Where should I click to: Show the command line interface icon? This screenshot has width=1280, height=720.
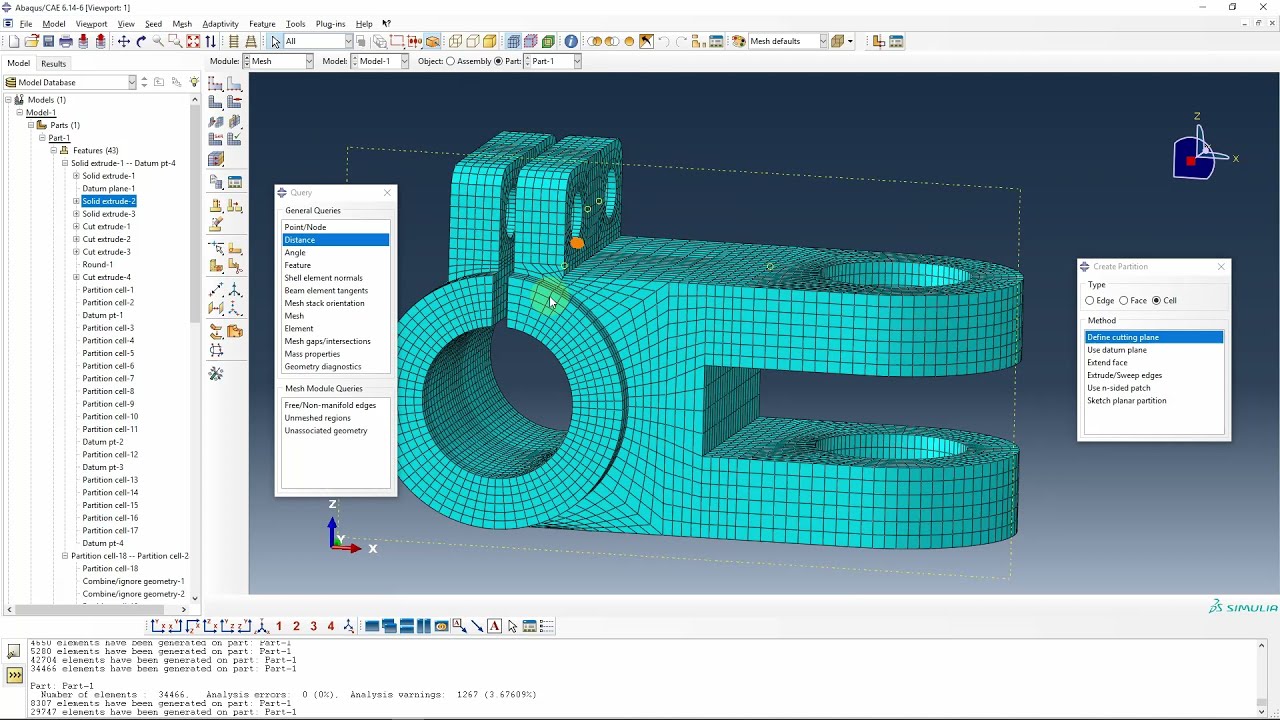tap(14, 675)
